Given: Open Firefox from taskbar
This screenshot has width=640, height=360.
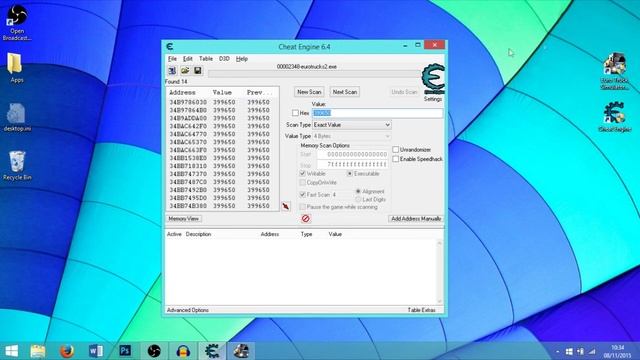Looking at the screenshot, I should click(67, 351).
